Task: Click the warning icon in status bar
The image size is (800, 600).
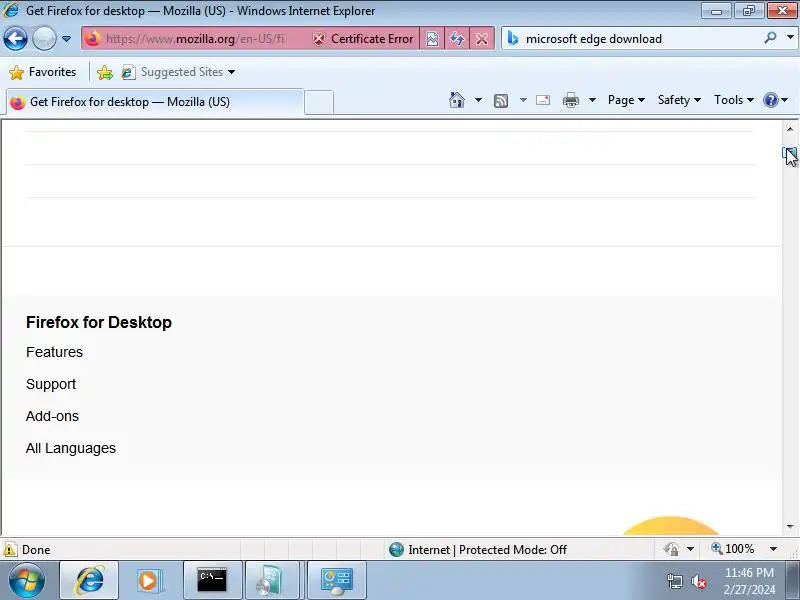Action: point(10,549)
